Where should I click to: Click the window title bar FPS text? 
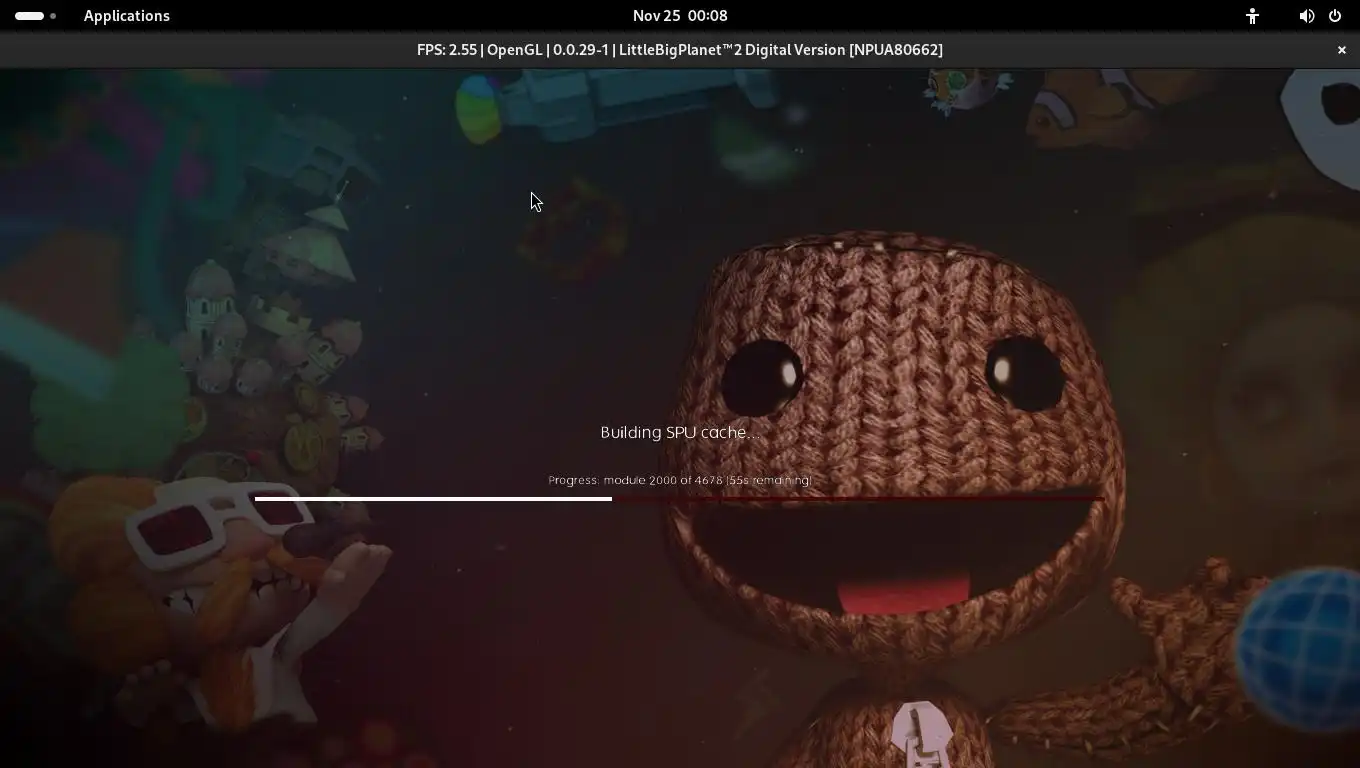pyautogui.click(x=680, y=50)
